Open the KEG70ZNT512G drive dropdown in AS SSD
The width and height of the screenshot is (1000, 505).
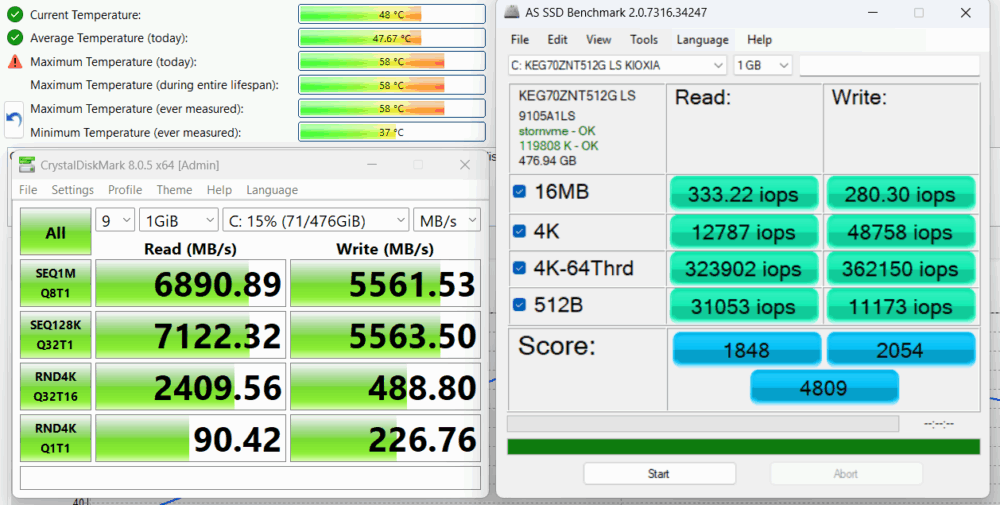click(617, 65)
